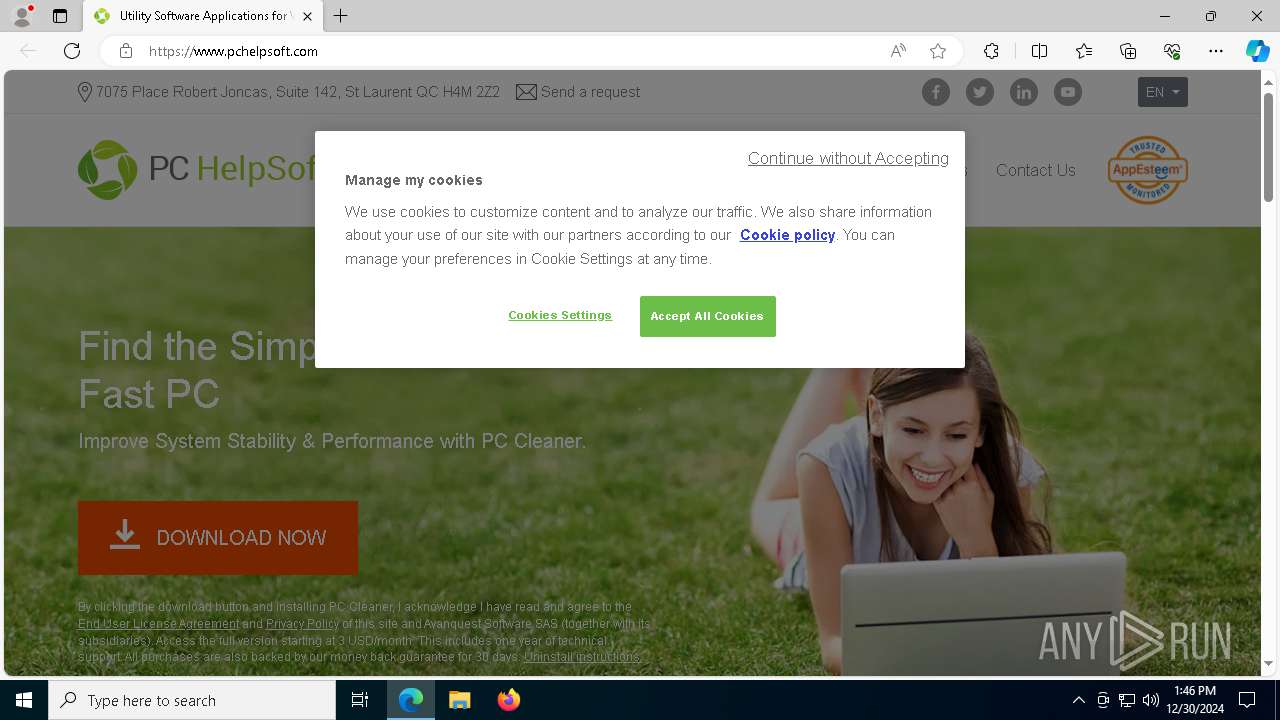Viewport: 1280px width, 720px height.
Task: Click Accept All Cookies button
Action: (707, 316)
